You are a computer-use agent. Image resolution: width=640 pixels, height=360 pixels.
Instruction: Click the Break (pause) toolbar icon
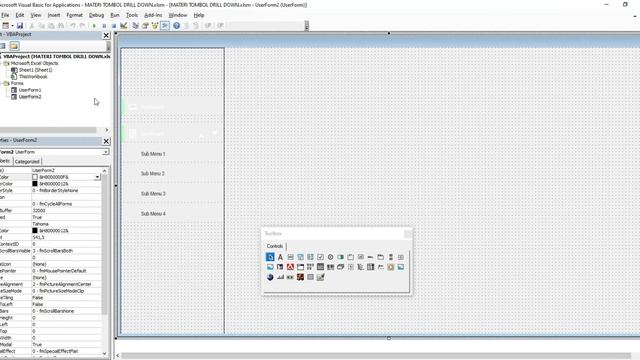click(x=104, y=26)
